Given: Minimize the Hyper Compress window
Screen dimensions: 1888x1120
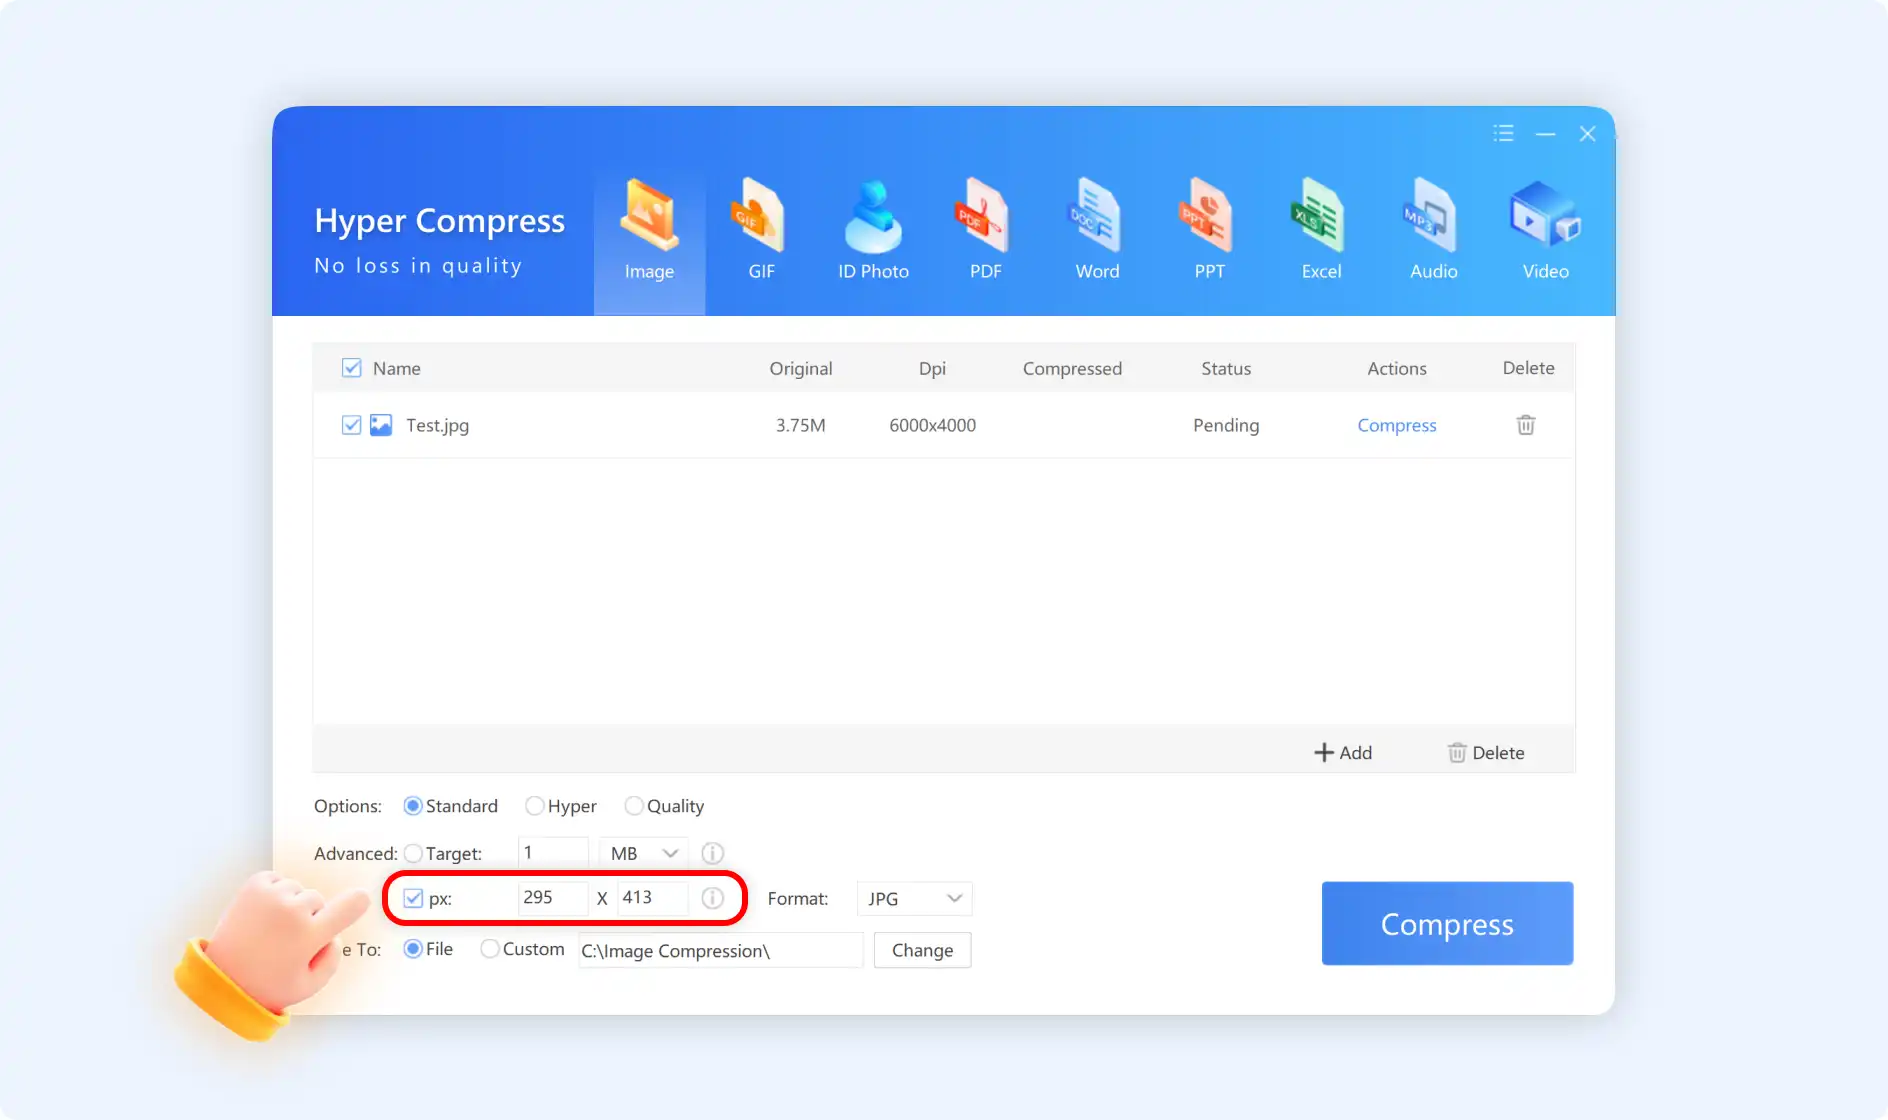Looking at the screenshot, I should 1545,134.
